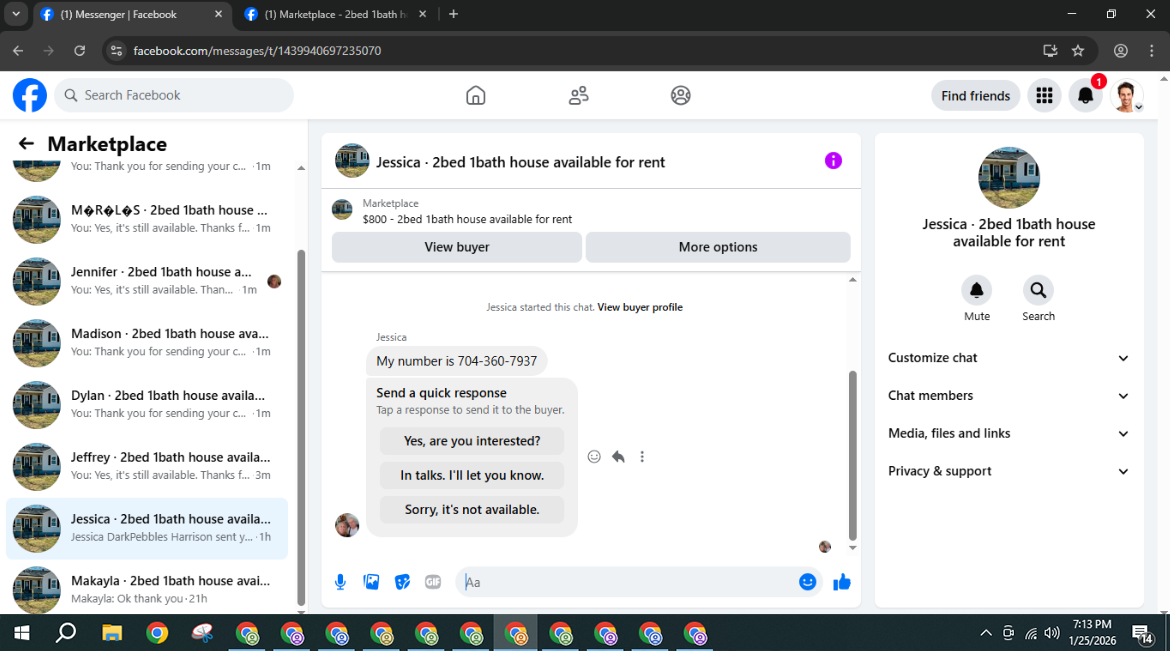Click the message text input field
The height and width of the screenshot is (651, 1170).
pyautogui.click(x=627, y=582)
